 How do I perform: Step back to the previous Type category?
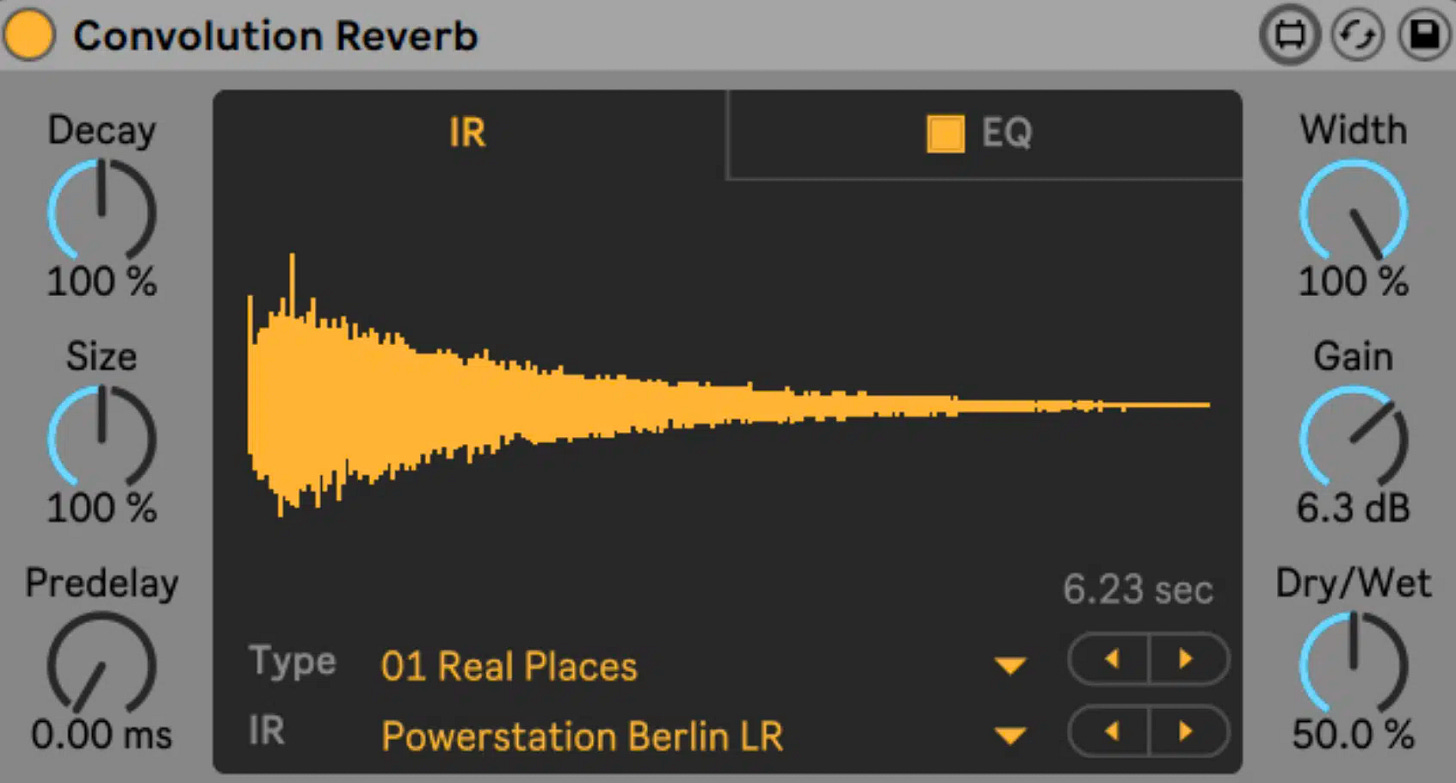pos(1110,660)
